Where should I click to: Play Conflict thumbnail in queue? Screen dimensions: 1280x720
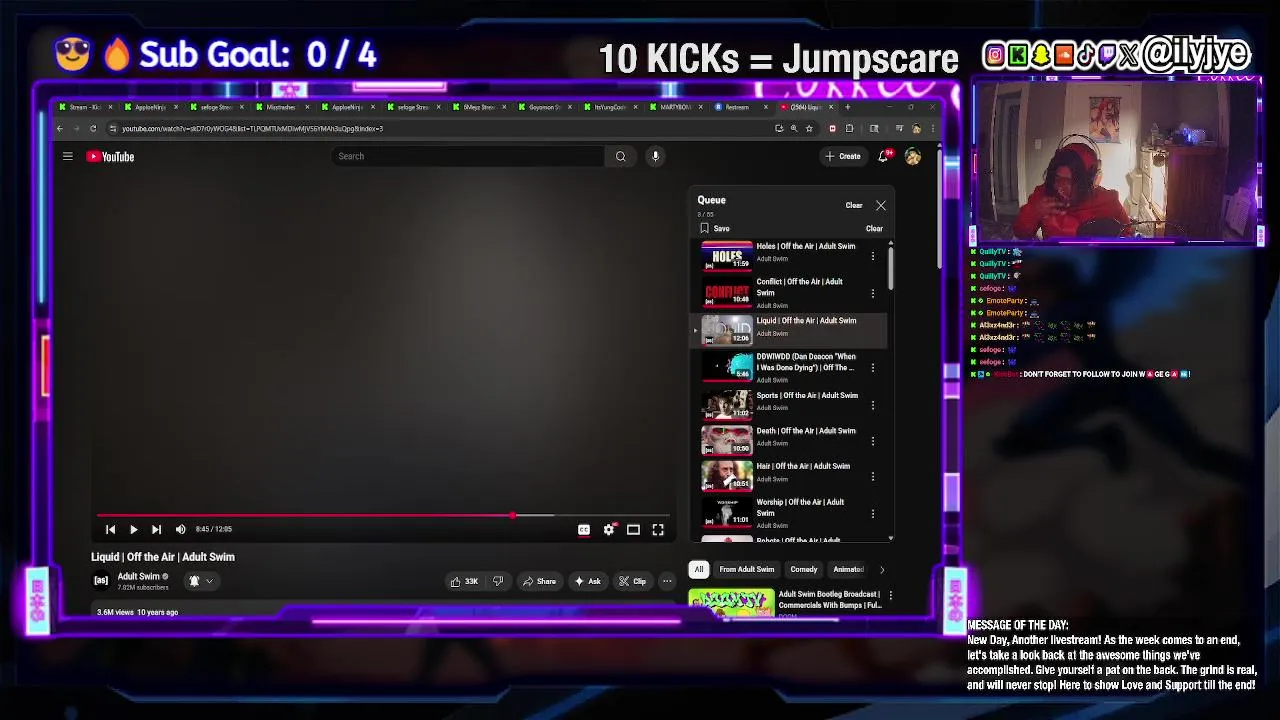[x=727, y=293]
